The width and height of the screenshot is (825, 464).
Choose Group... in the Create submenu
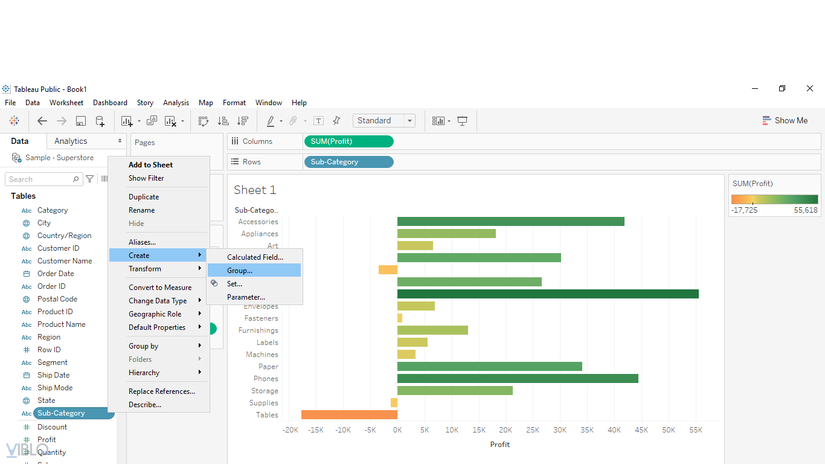[255, 270]
